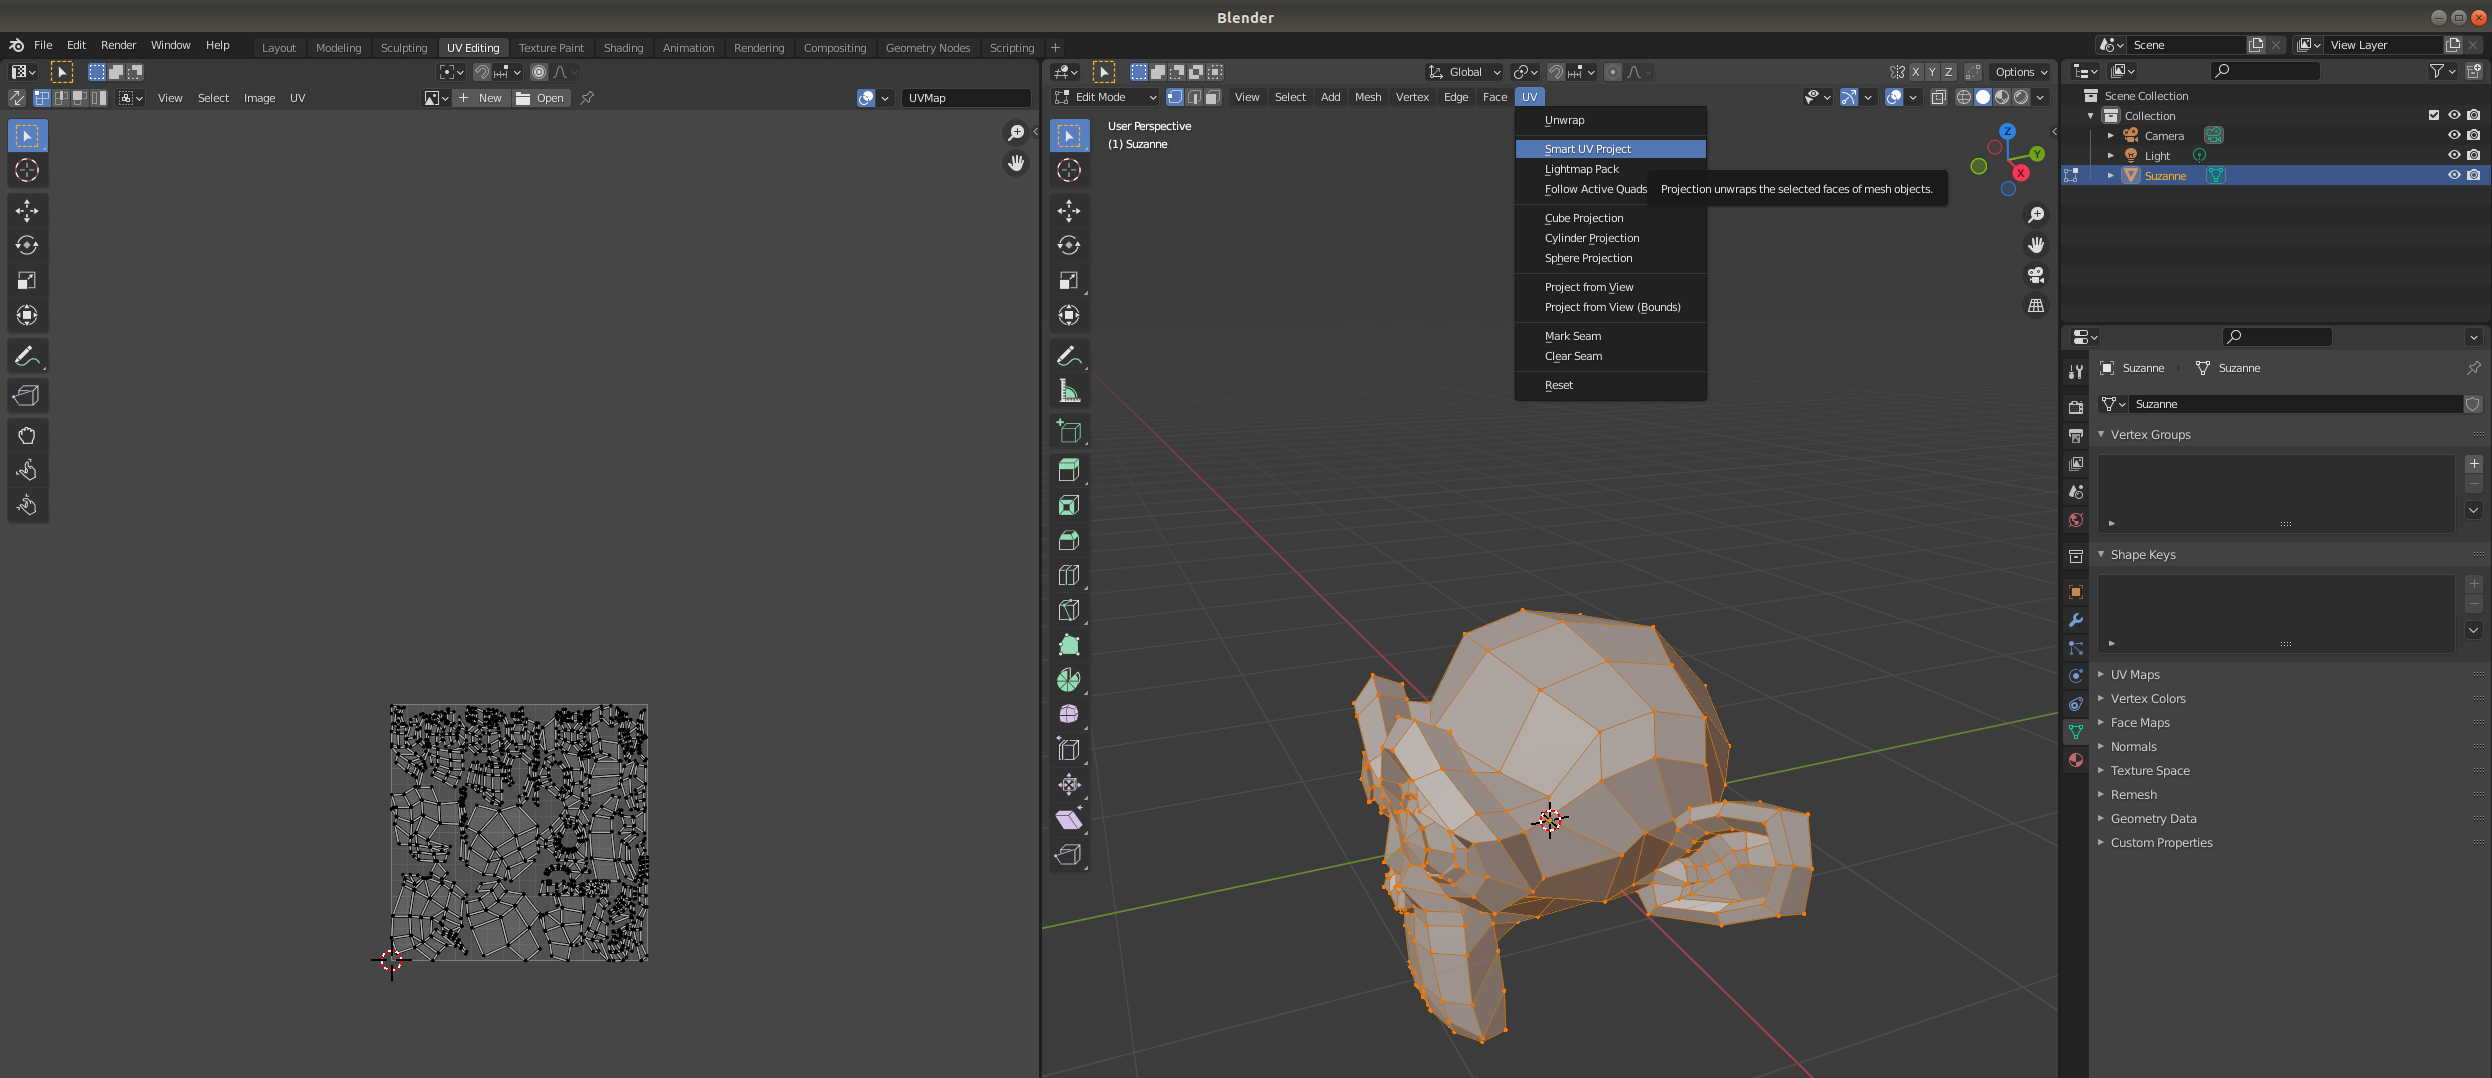The width and height of the screenshot is (2492, 1078).
Task: Choose Mark Seam menu entry
Action: click(x=1610, y=336)
